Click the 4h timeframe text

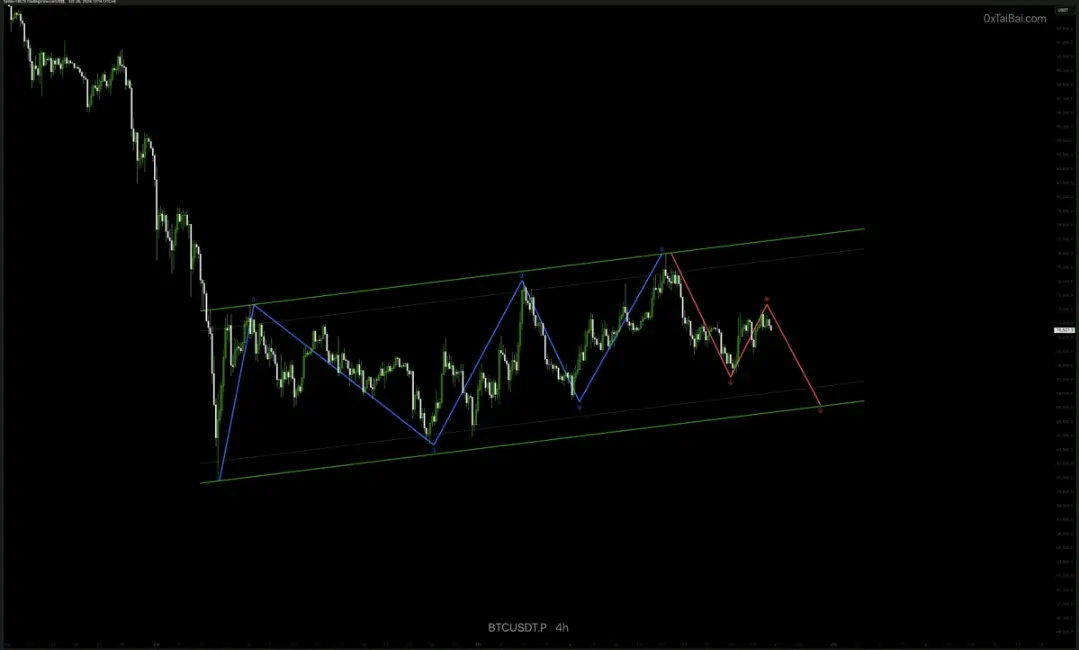(562, 627)
